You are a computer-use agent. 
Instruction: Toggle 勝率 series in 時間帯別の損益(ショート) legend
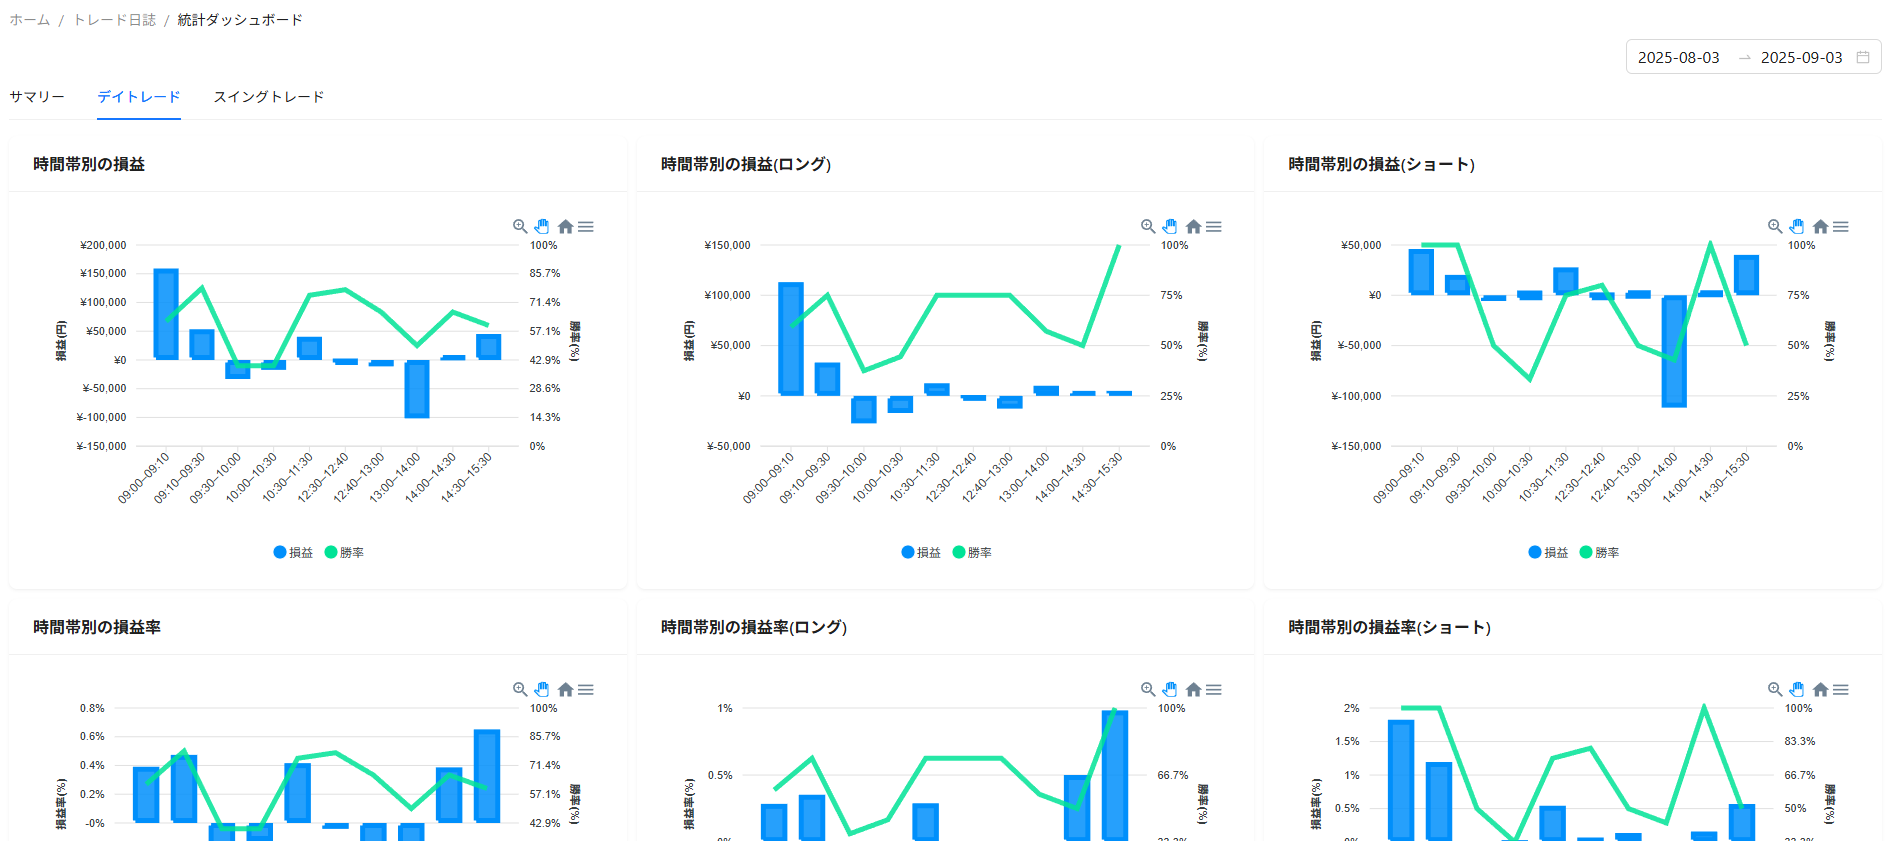(x=1599, y=552)
